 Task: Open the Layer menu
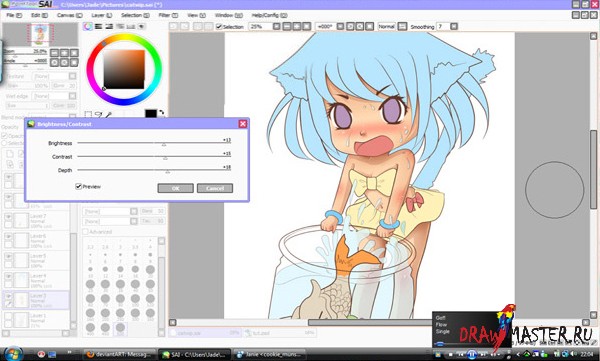pyautogui.click(x=102, y=15)
